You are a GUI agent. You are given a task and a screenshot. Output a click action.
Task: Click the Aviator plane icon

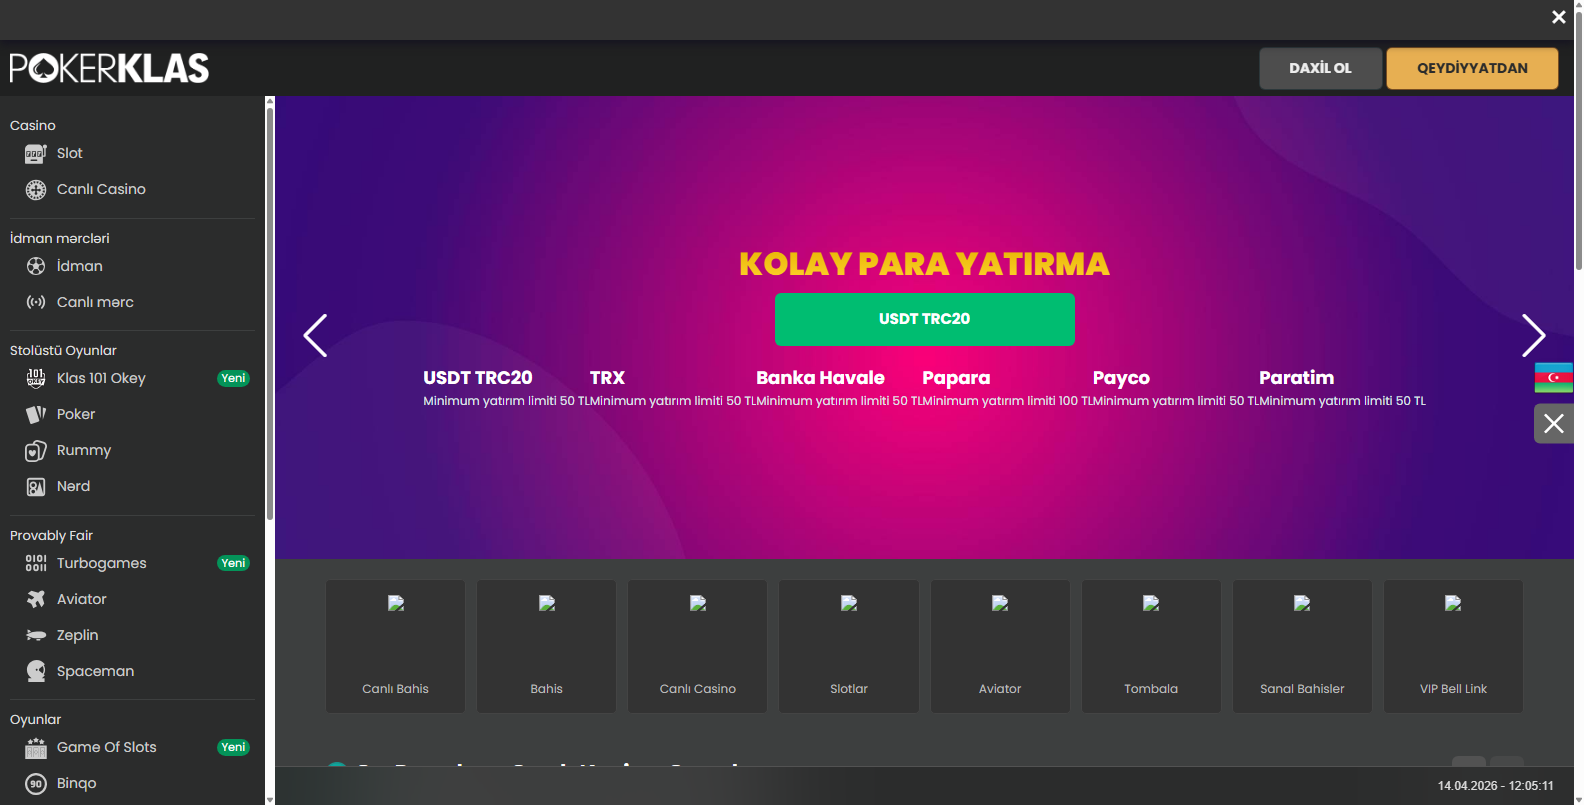click(36, 599)
